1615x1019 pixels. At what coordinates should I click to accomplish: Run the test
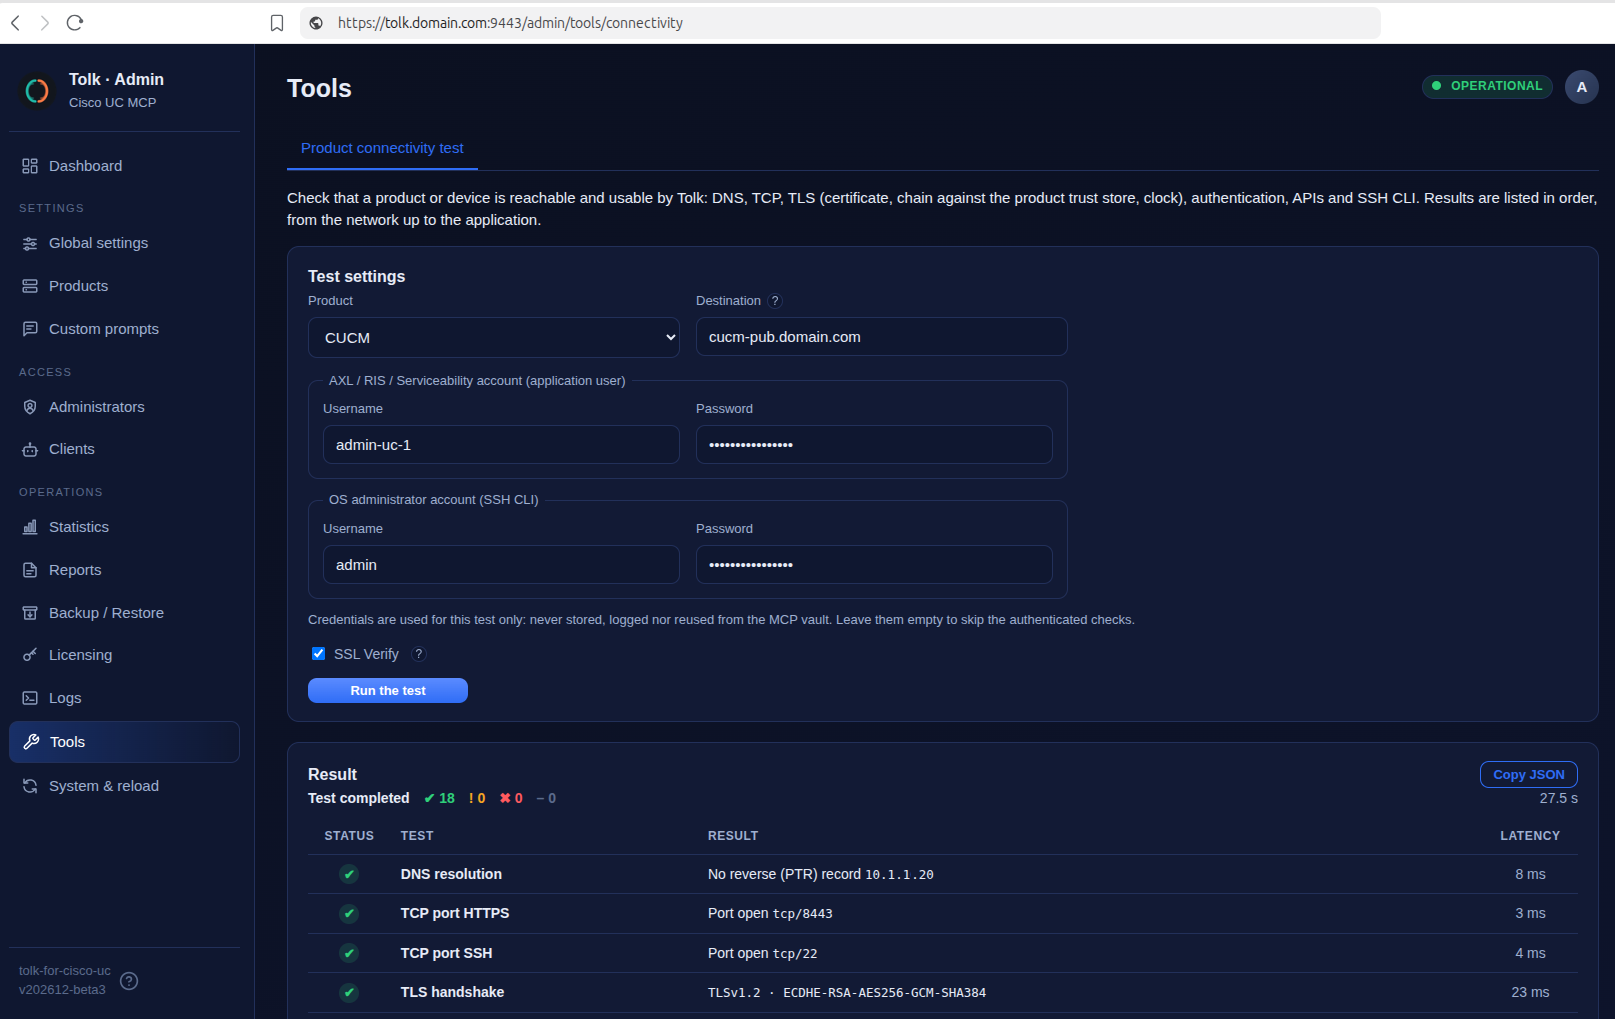(388, 691)
